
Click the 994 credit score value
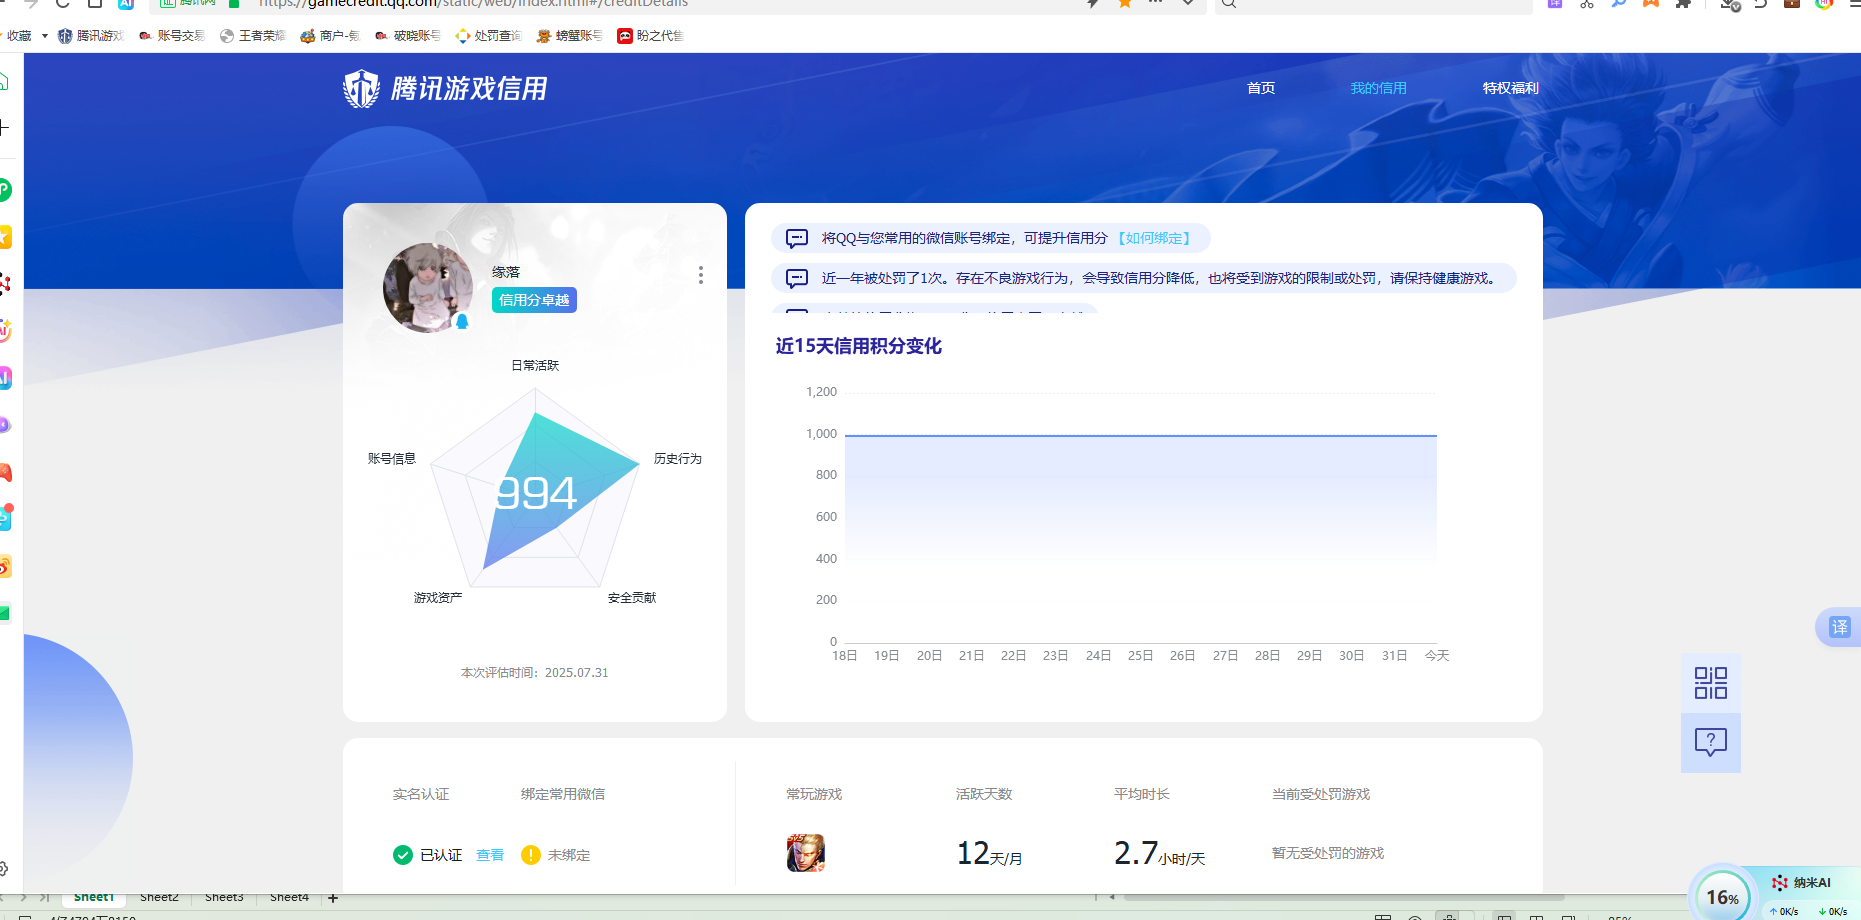[536, 493]
